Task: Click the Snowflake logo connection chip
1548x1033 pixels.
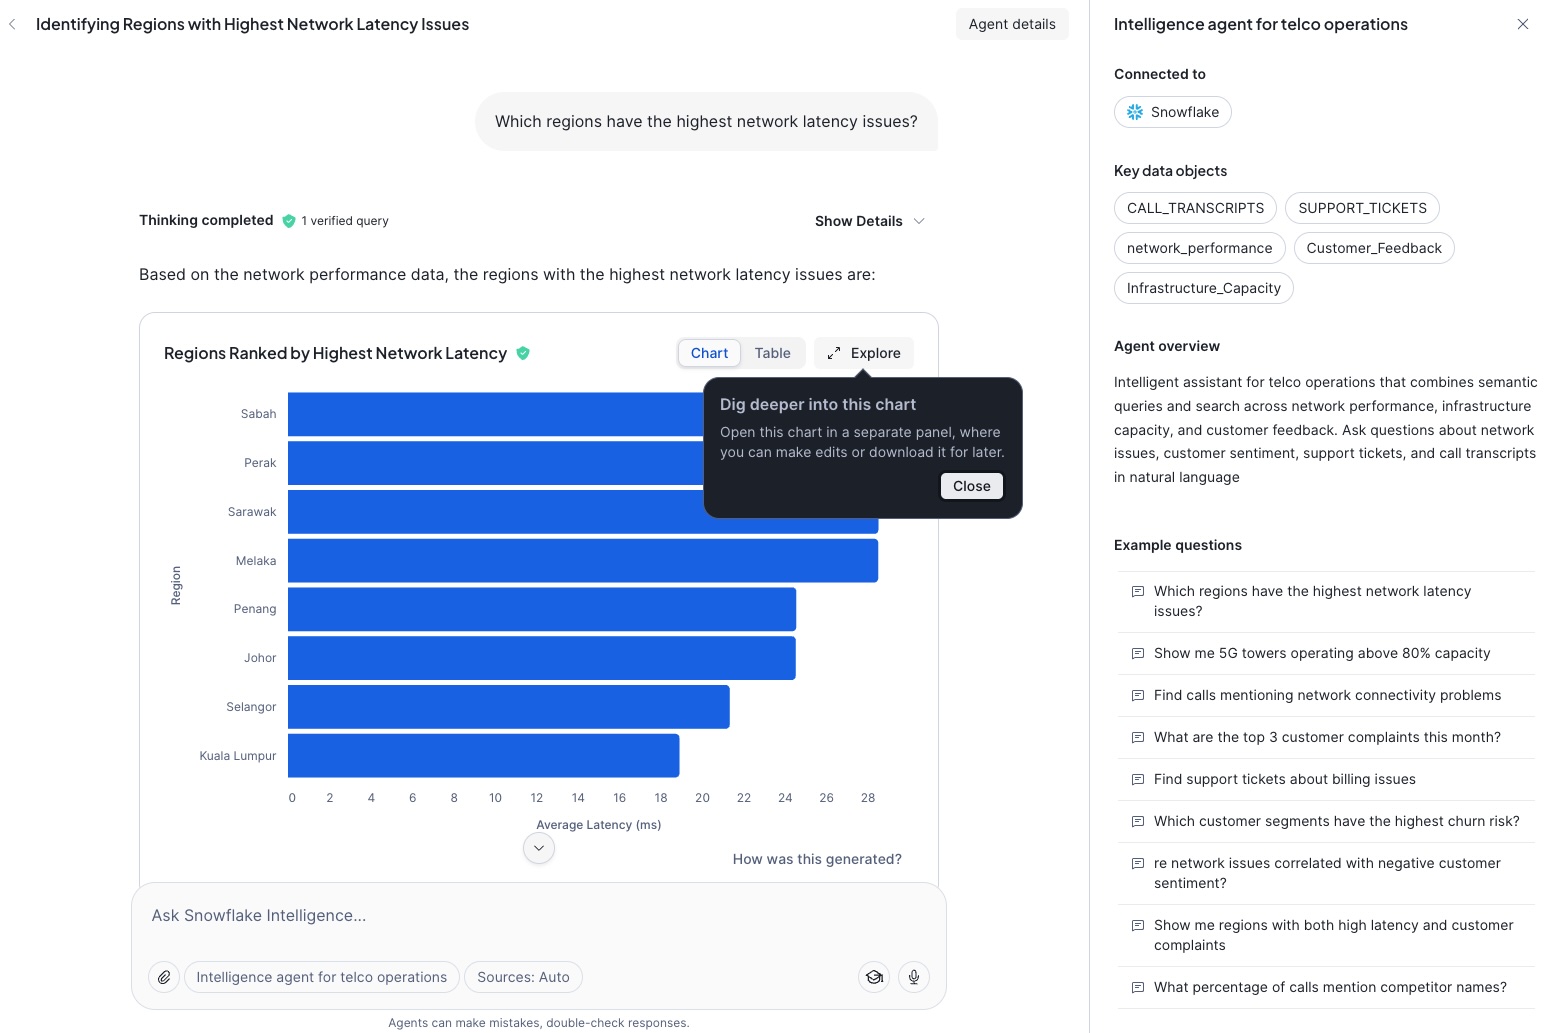Action: (1172, 112)
